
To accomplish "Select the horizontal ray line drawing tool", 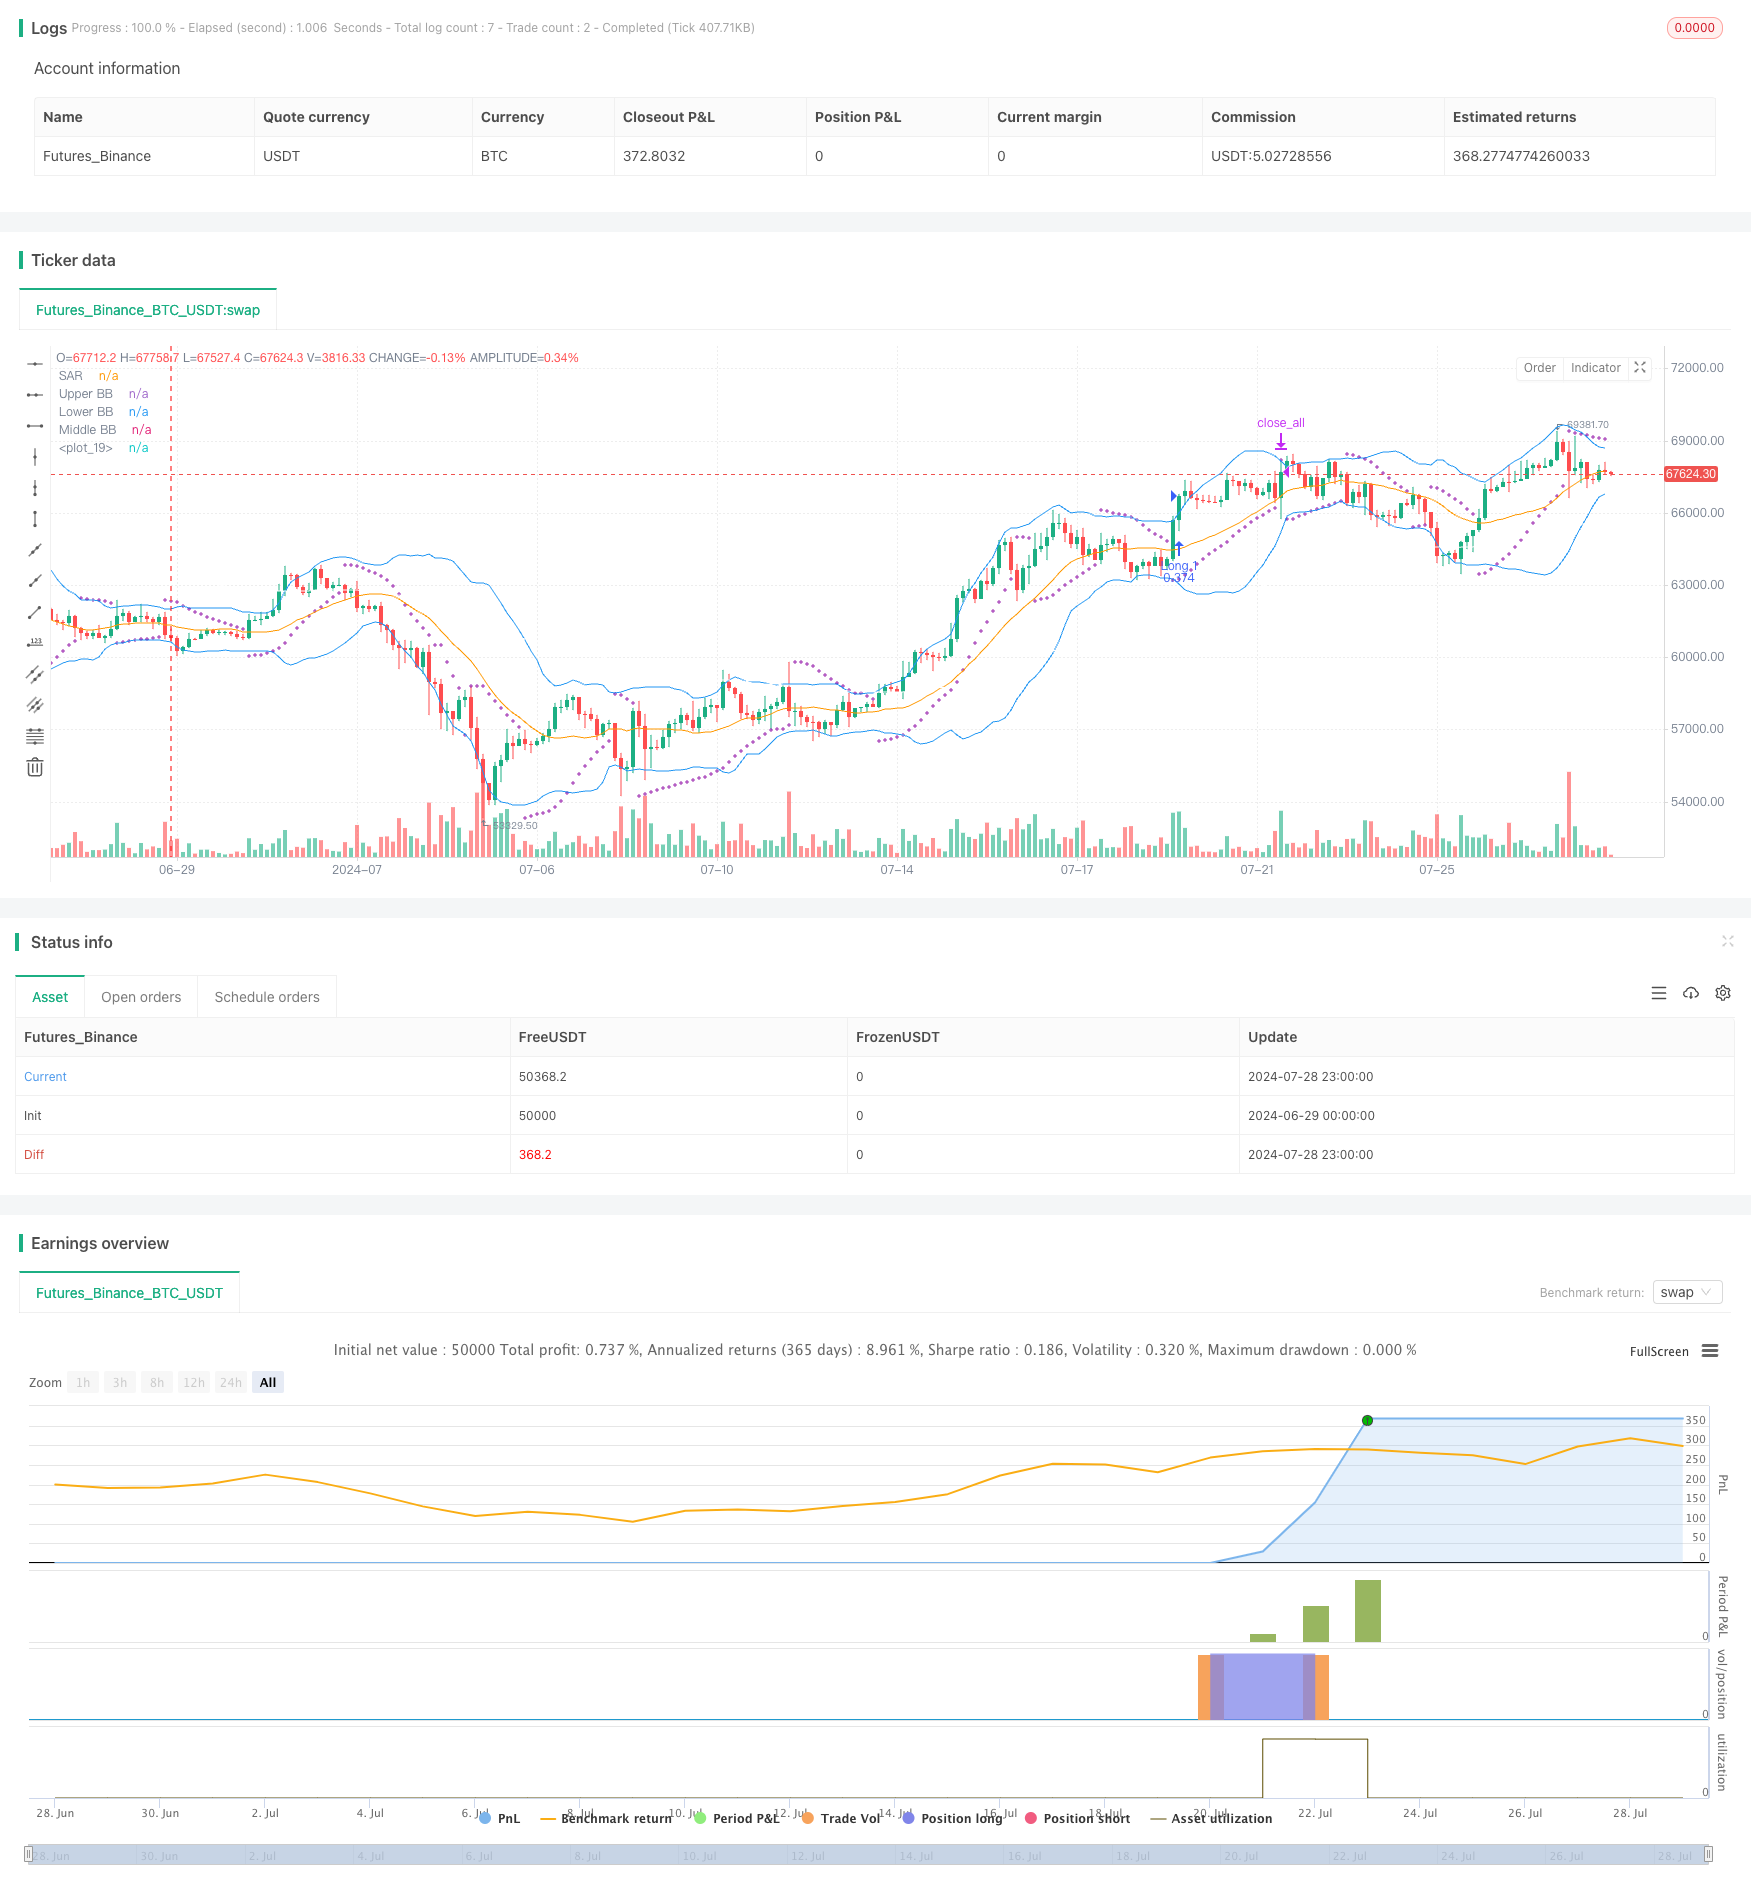I will (35, 395).
